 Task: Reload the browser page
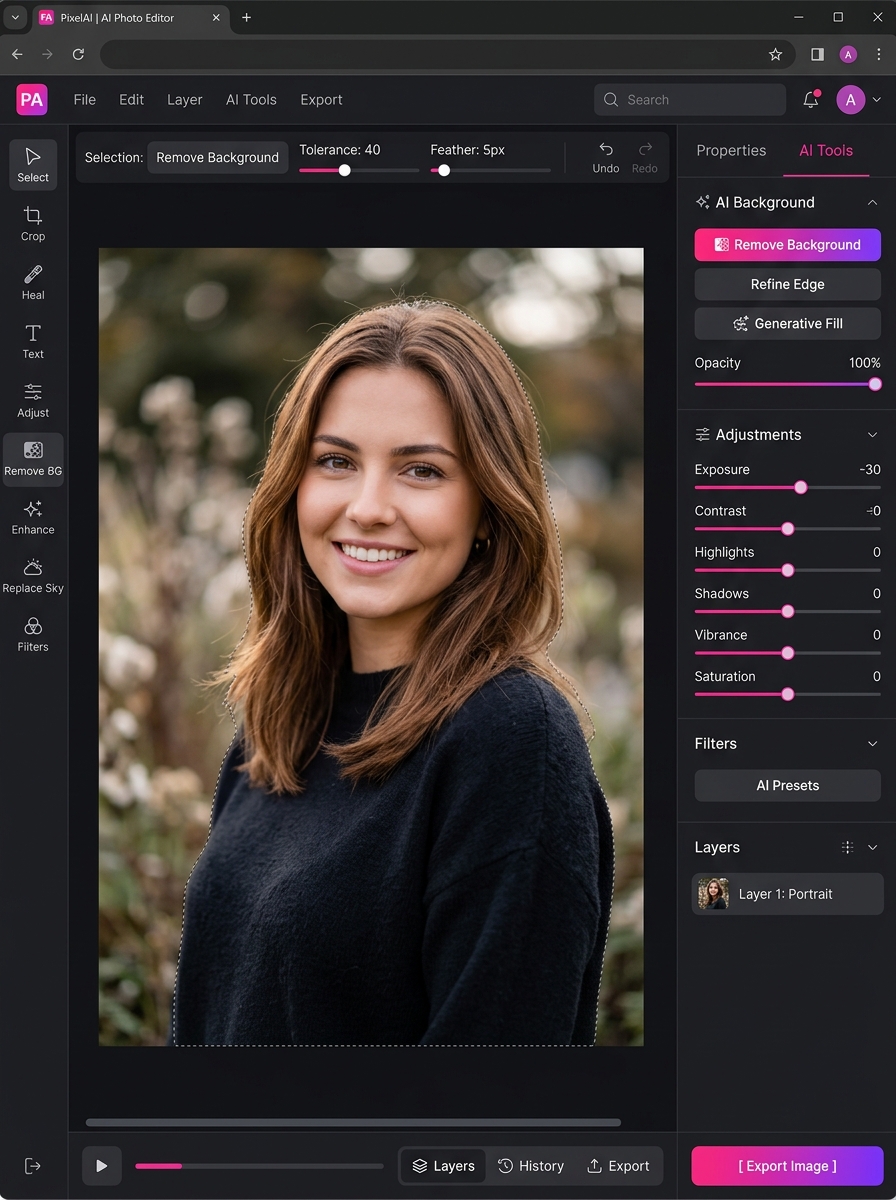78,54
